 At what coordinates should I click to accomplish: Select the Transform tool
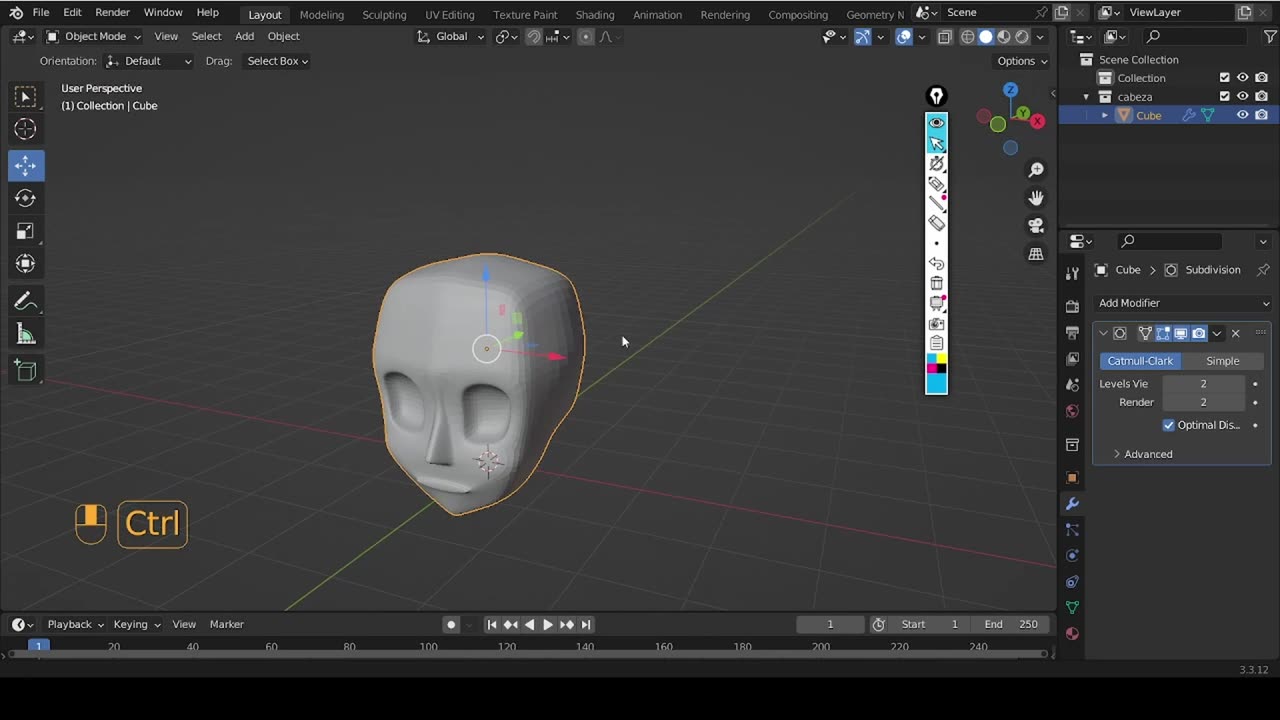point(26,264)
